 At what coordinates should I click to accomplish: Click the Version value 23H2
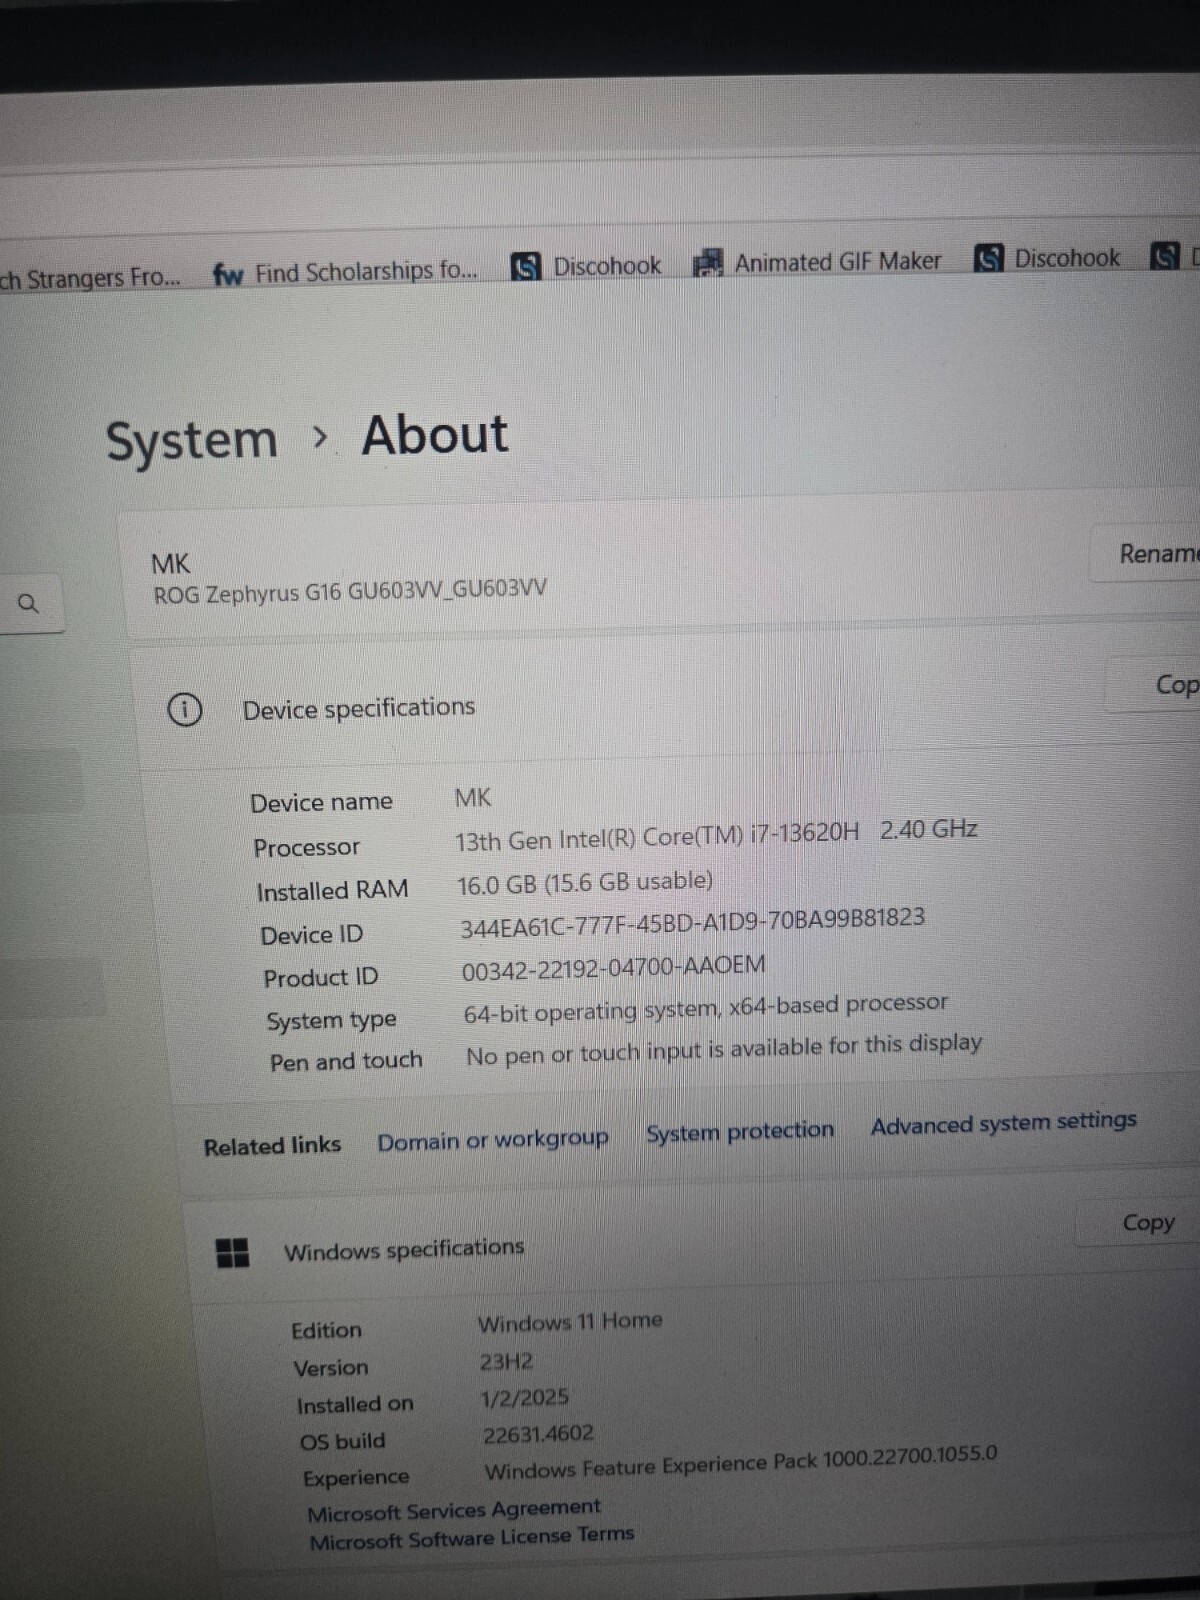[506, 1362]
